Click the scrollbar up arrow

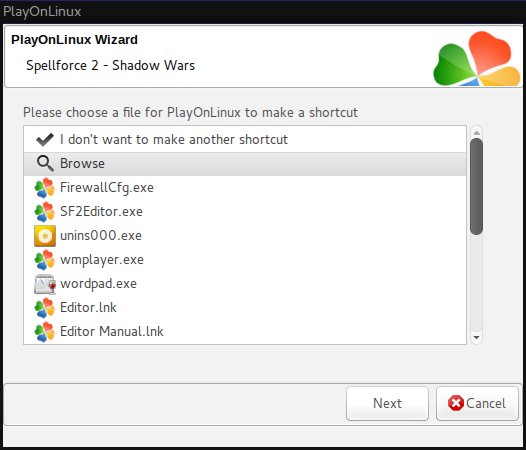pos(476,133)
